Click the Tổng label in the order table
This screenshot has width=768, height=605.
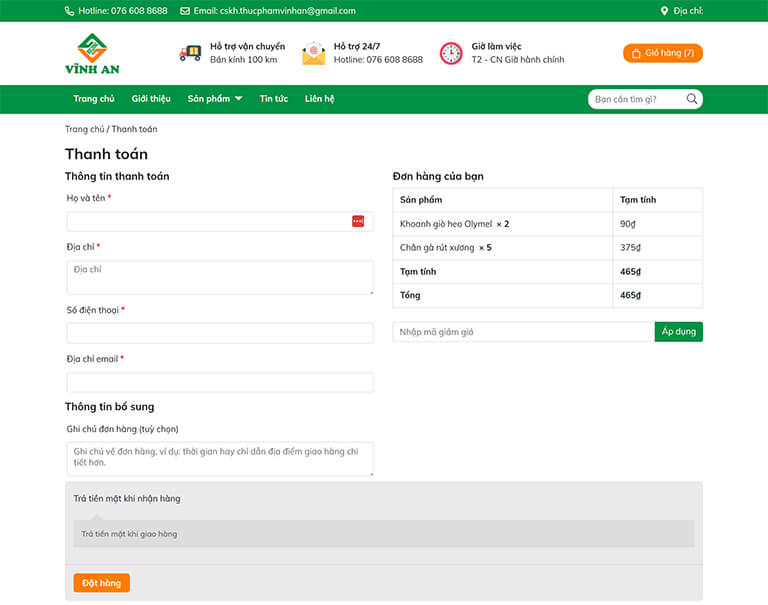[x=410, y=295]
